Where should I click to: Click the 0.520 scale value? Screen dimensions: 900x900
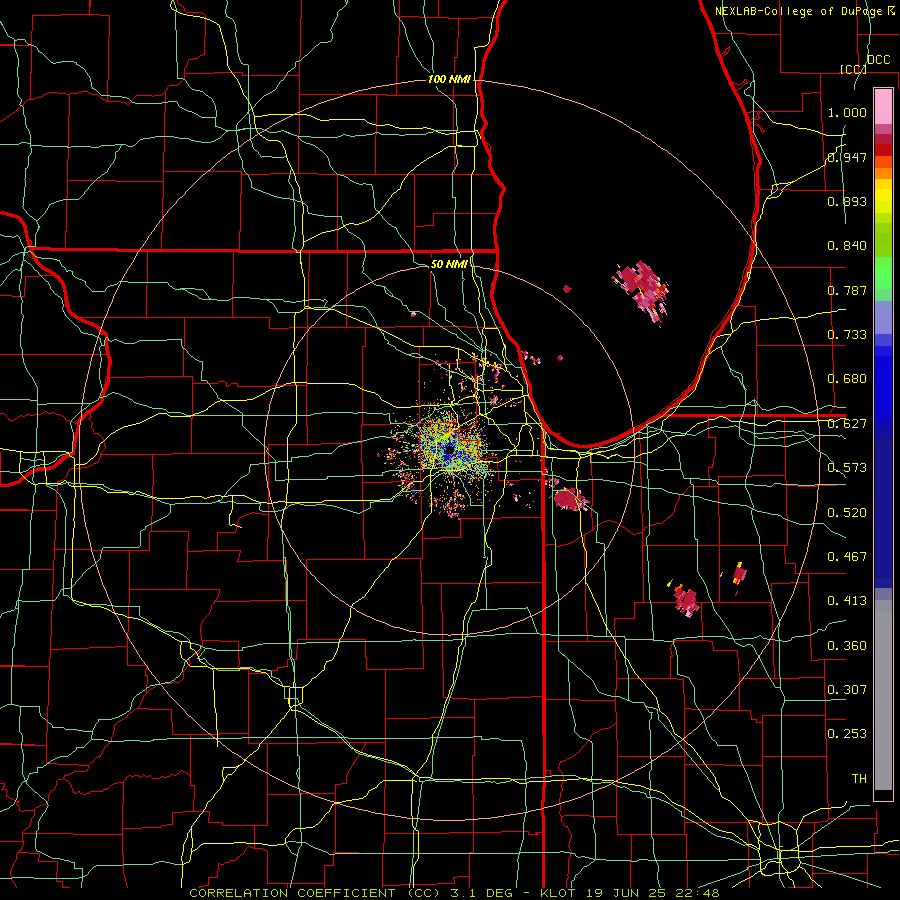point(847,513)
